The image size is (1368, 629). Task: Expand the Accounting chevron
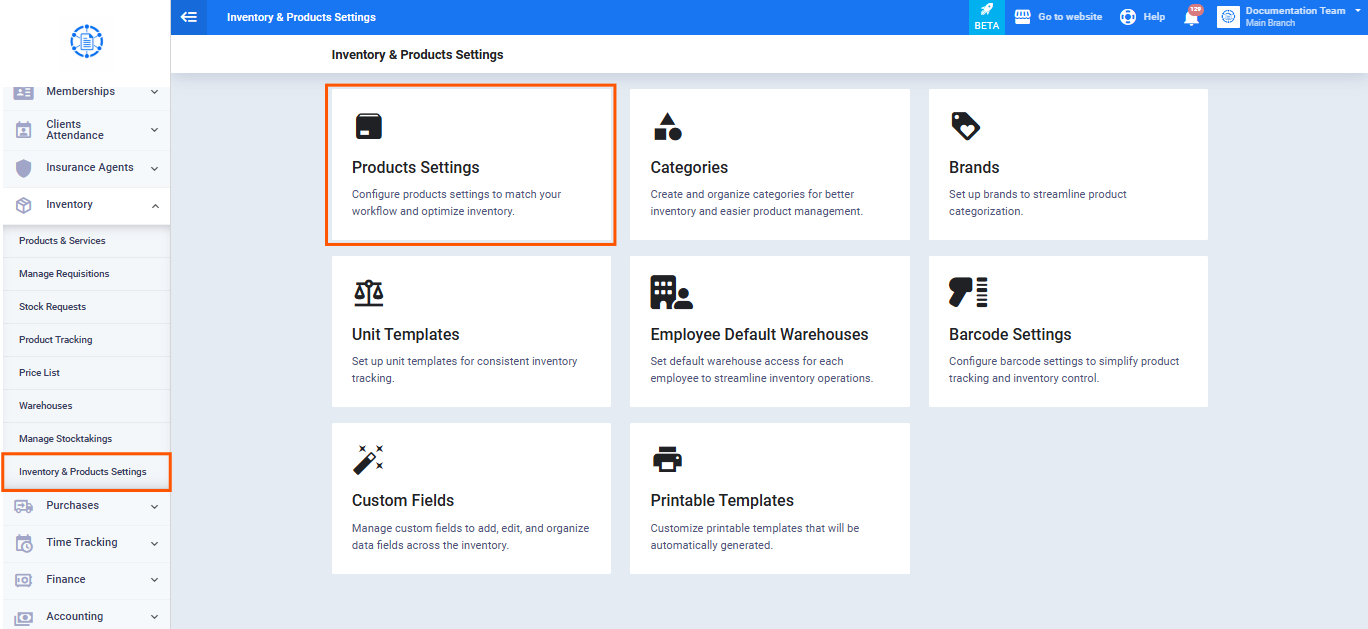[154, 617]
